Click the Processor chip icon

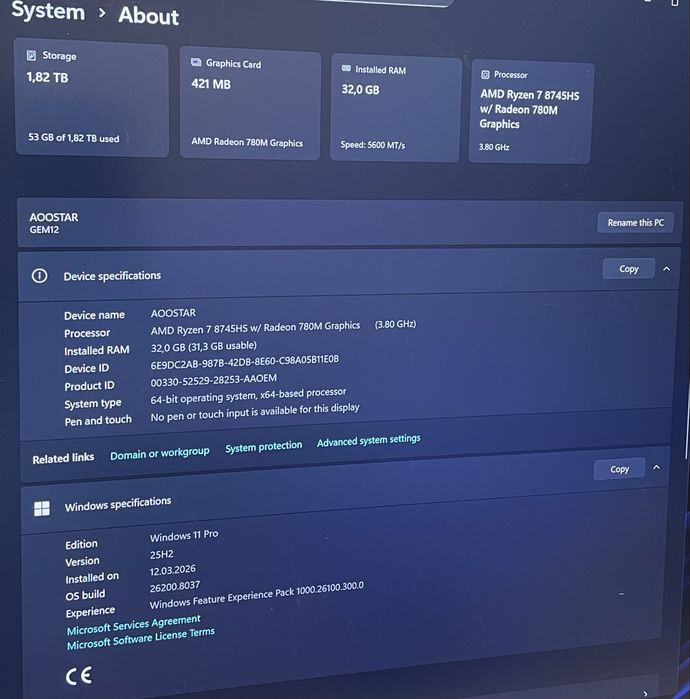pyautogui.click(x=485, y=74)
